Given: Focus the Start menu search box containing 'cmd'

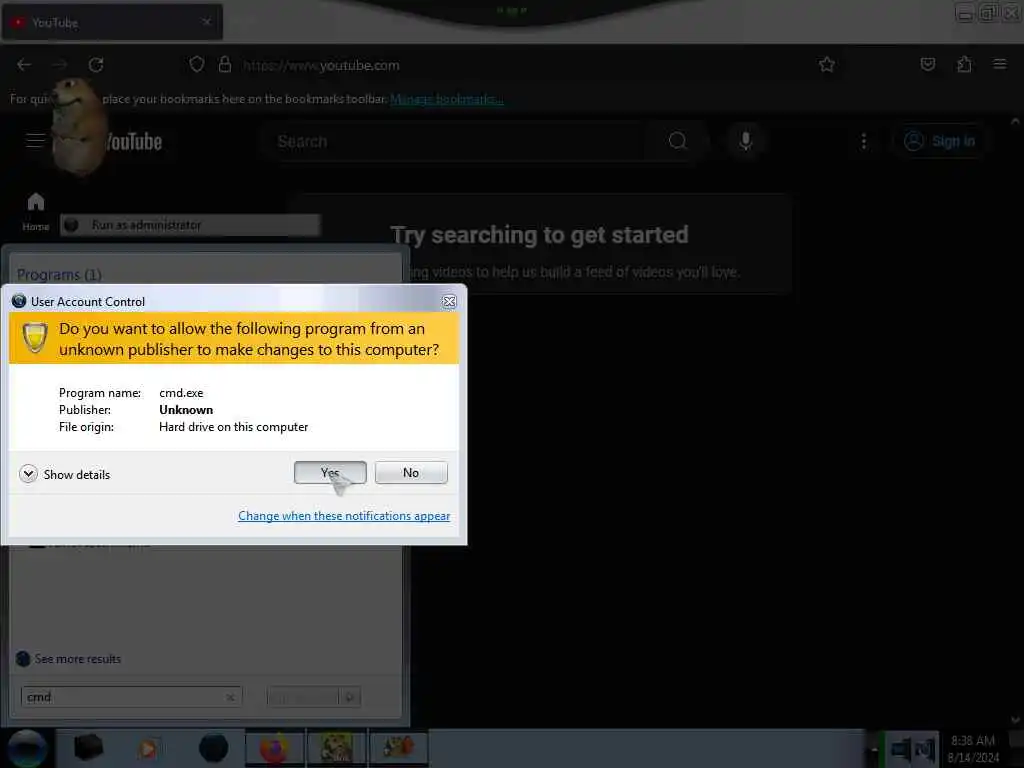Looking at the screenshot, I should point(132,697).
